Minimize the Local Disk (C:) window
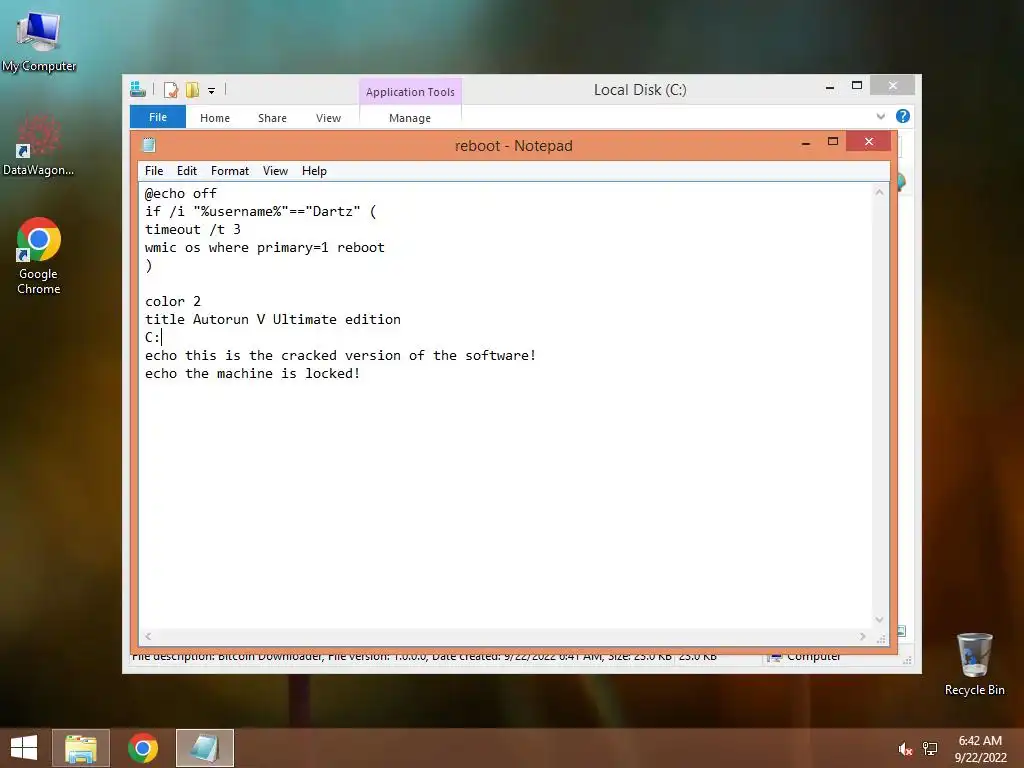The height and width of the screenshot is (768, 1024). (829, 86)
